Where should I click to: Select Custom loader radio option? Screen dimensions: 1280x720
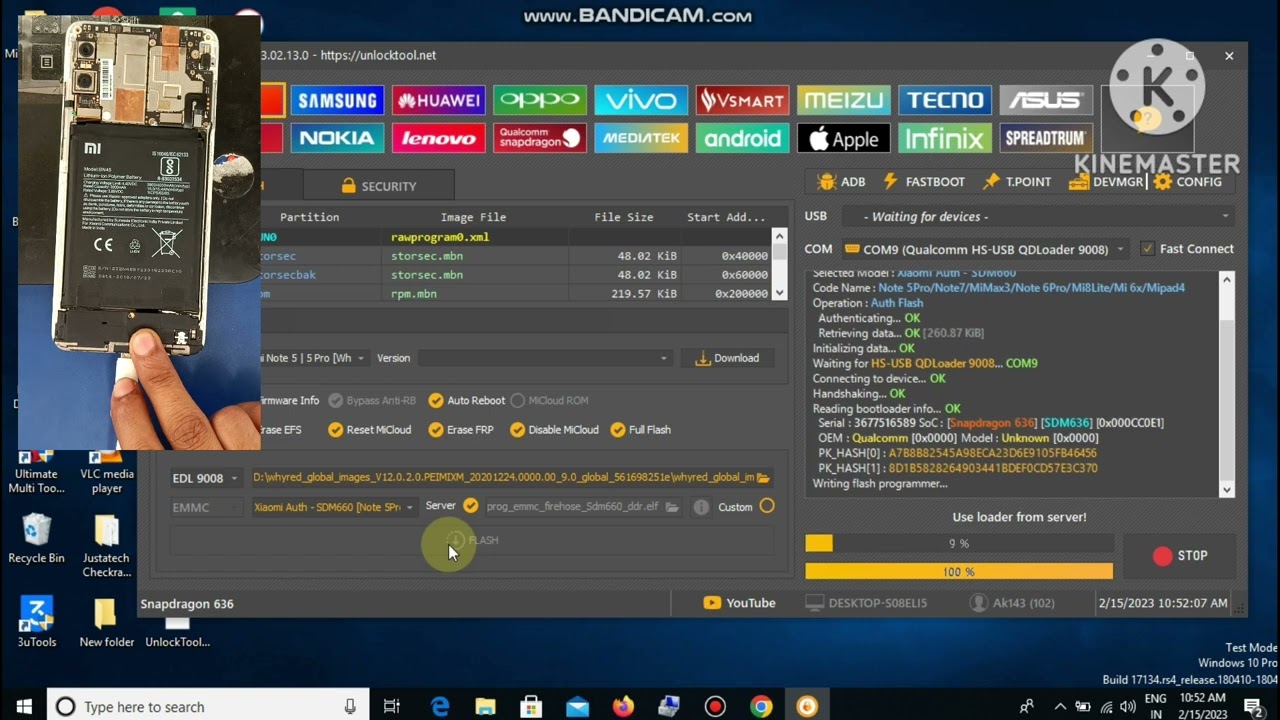pos(767,506)
